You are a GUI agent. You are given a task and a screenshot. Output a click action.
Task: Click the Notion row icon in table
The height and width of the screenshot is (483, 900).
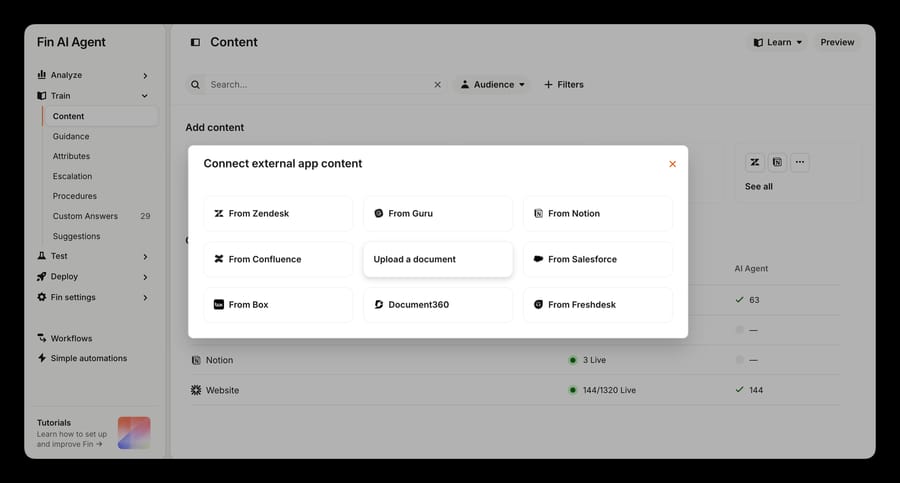[196, 360]
